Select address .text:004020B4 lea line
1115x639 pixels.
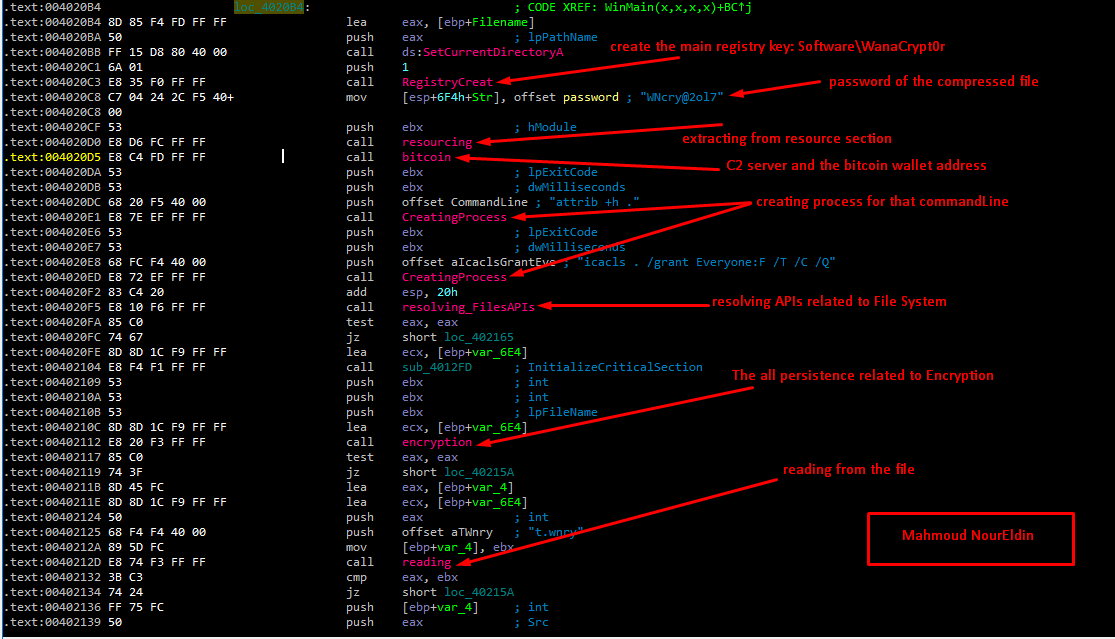53,22
